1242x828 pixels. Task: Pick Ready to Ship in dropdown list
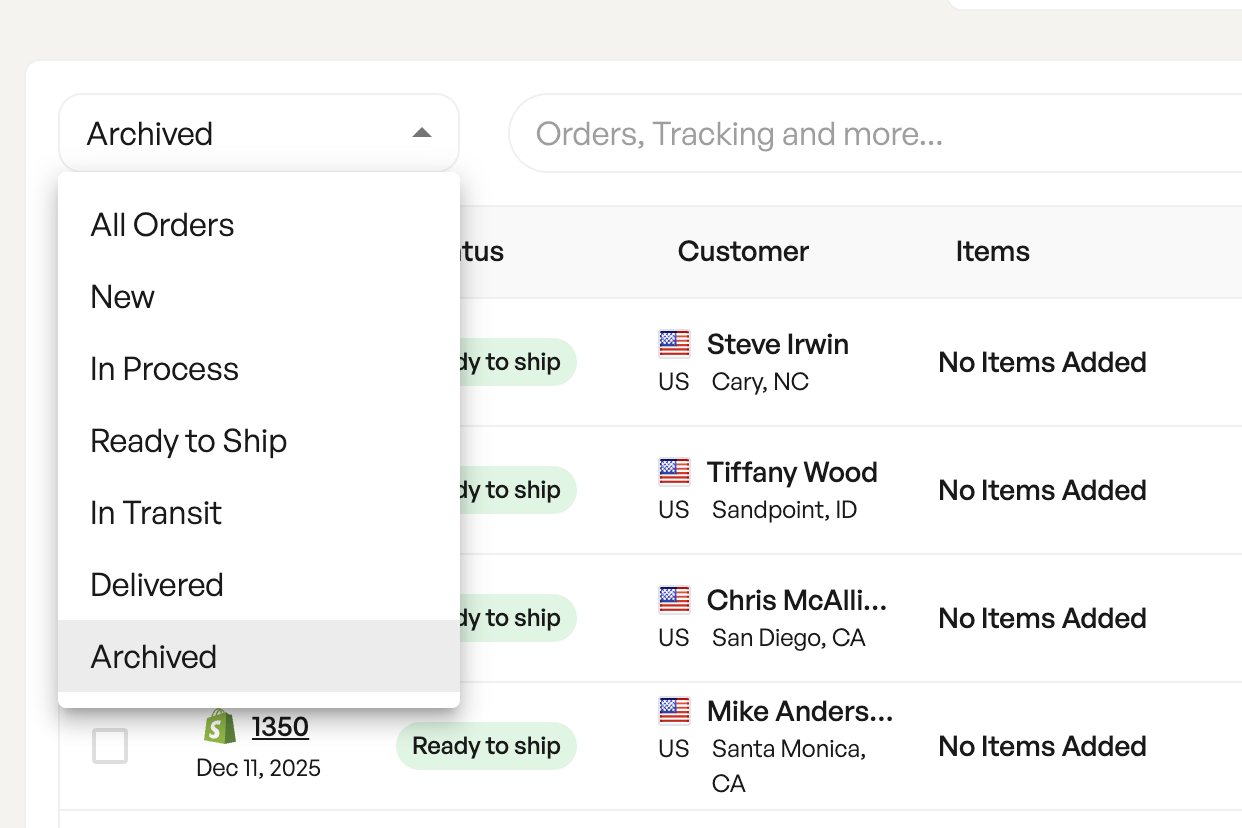click(188, 441)
